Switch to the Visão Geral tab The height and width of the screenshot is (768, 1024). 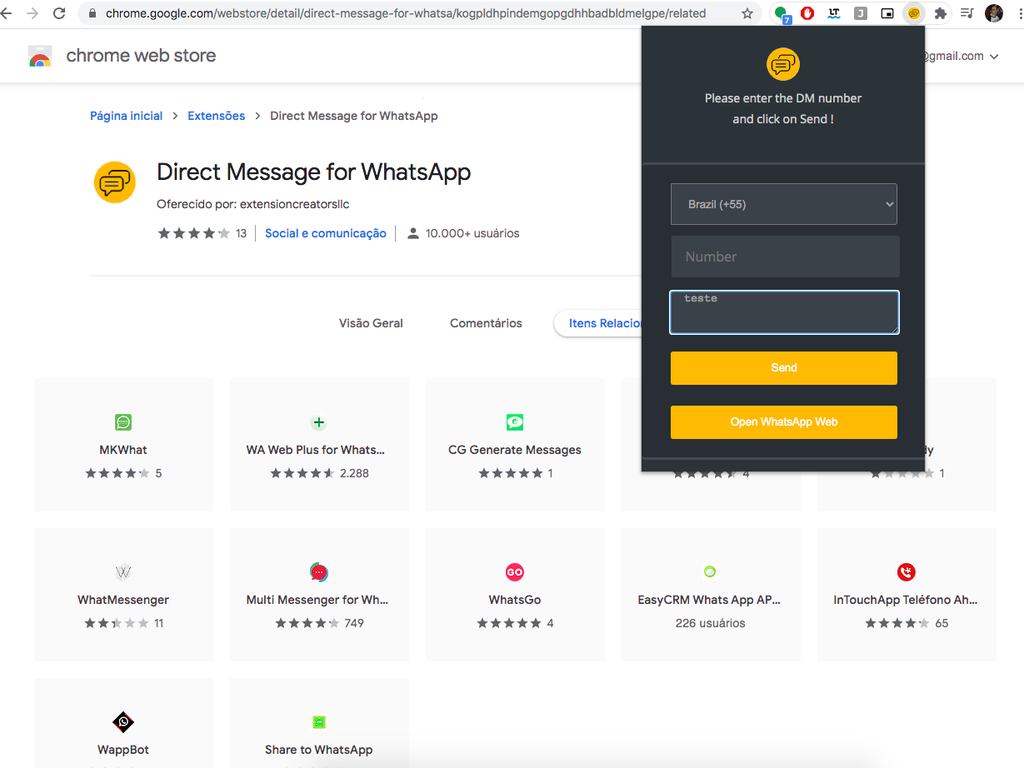371,323
